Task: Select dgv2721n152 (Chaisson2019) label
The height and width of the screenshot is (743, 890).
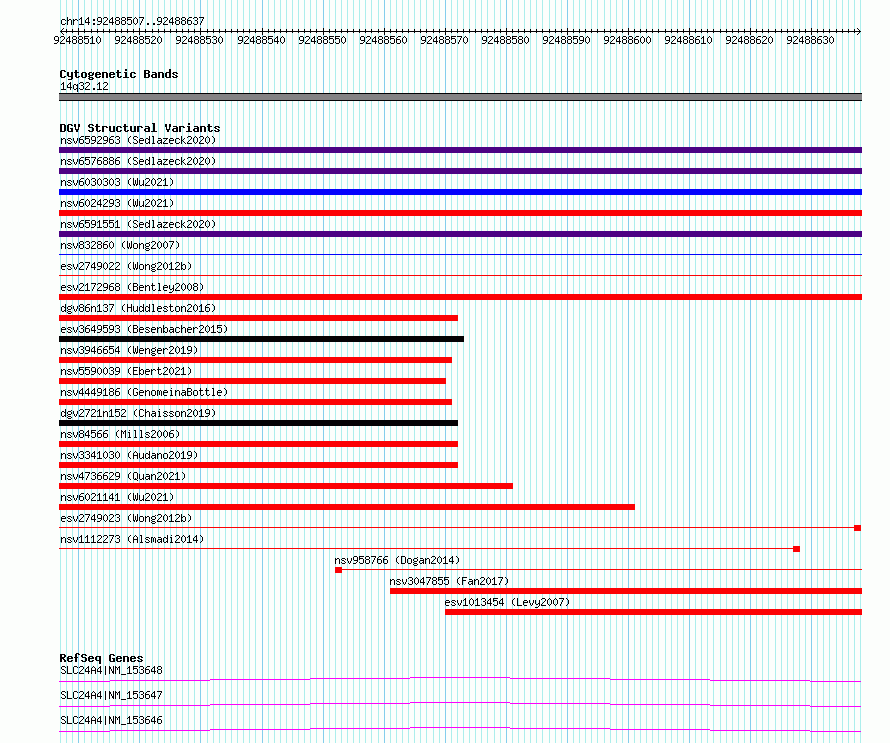Action: [x=138, y=413]
